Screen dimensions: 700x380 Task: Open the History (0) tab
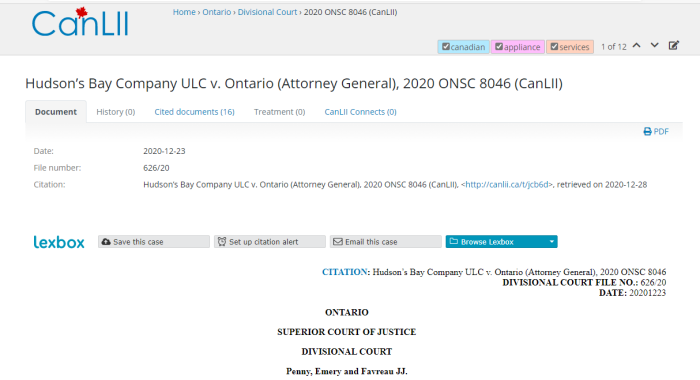point(116,112)
